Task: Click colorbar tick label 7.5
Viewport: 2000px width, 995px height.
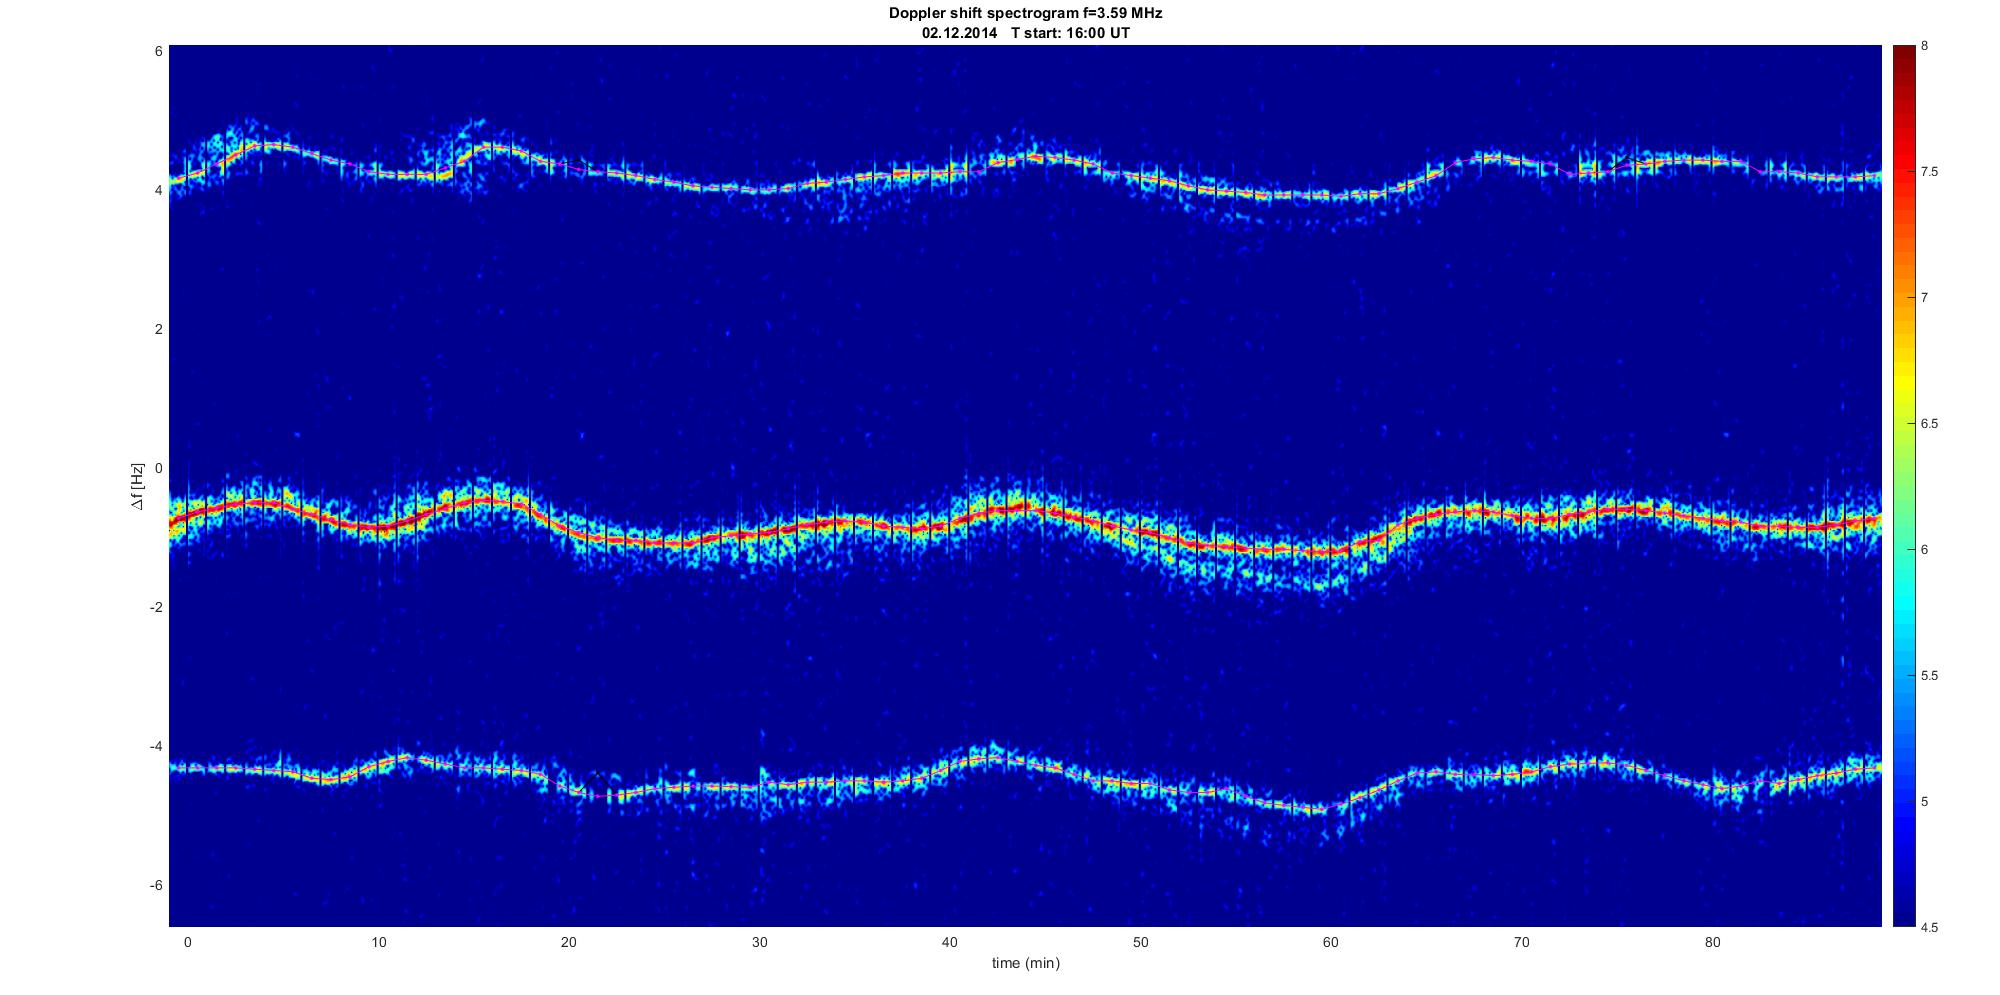Action: pos(1929,172)
